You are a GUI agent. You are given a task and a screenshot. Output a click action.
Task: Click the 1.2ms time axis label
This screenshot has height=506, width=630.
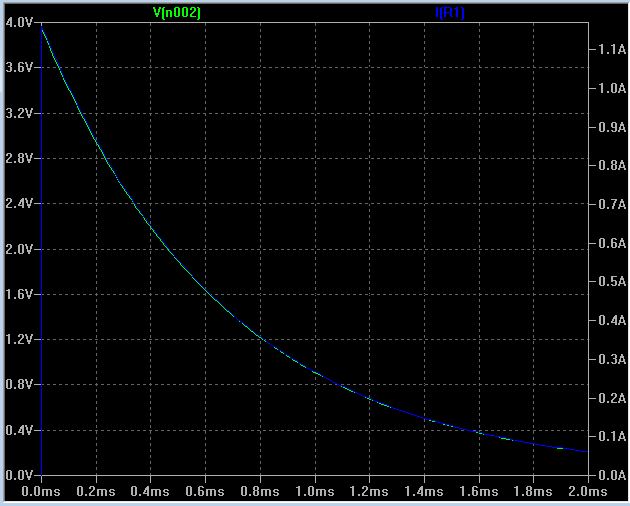coord(369,491)
